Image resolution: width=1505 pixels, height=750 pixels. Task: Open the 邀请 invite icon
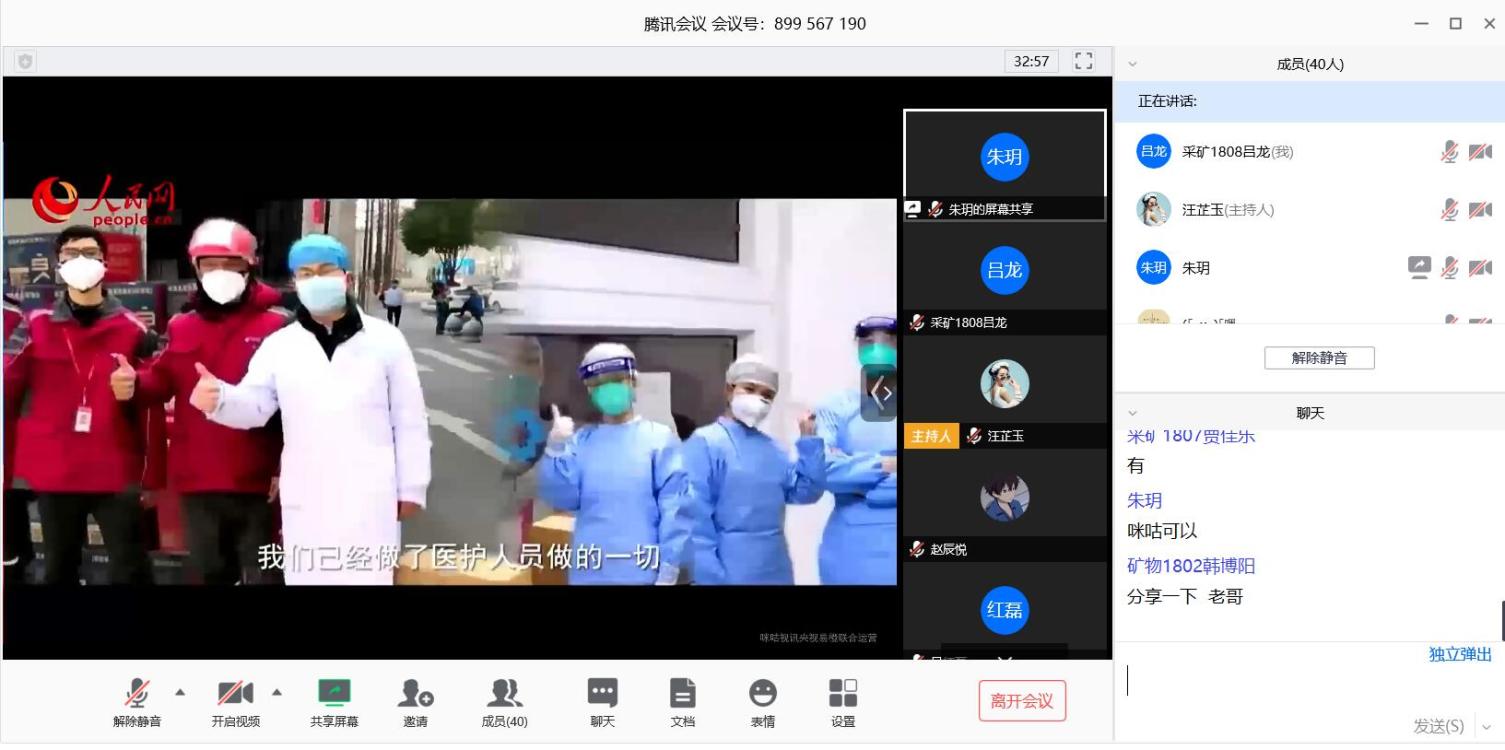415,693
